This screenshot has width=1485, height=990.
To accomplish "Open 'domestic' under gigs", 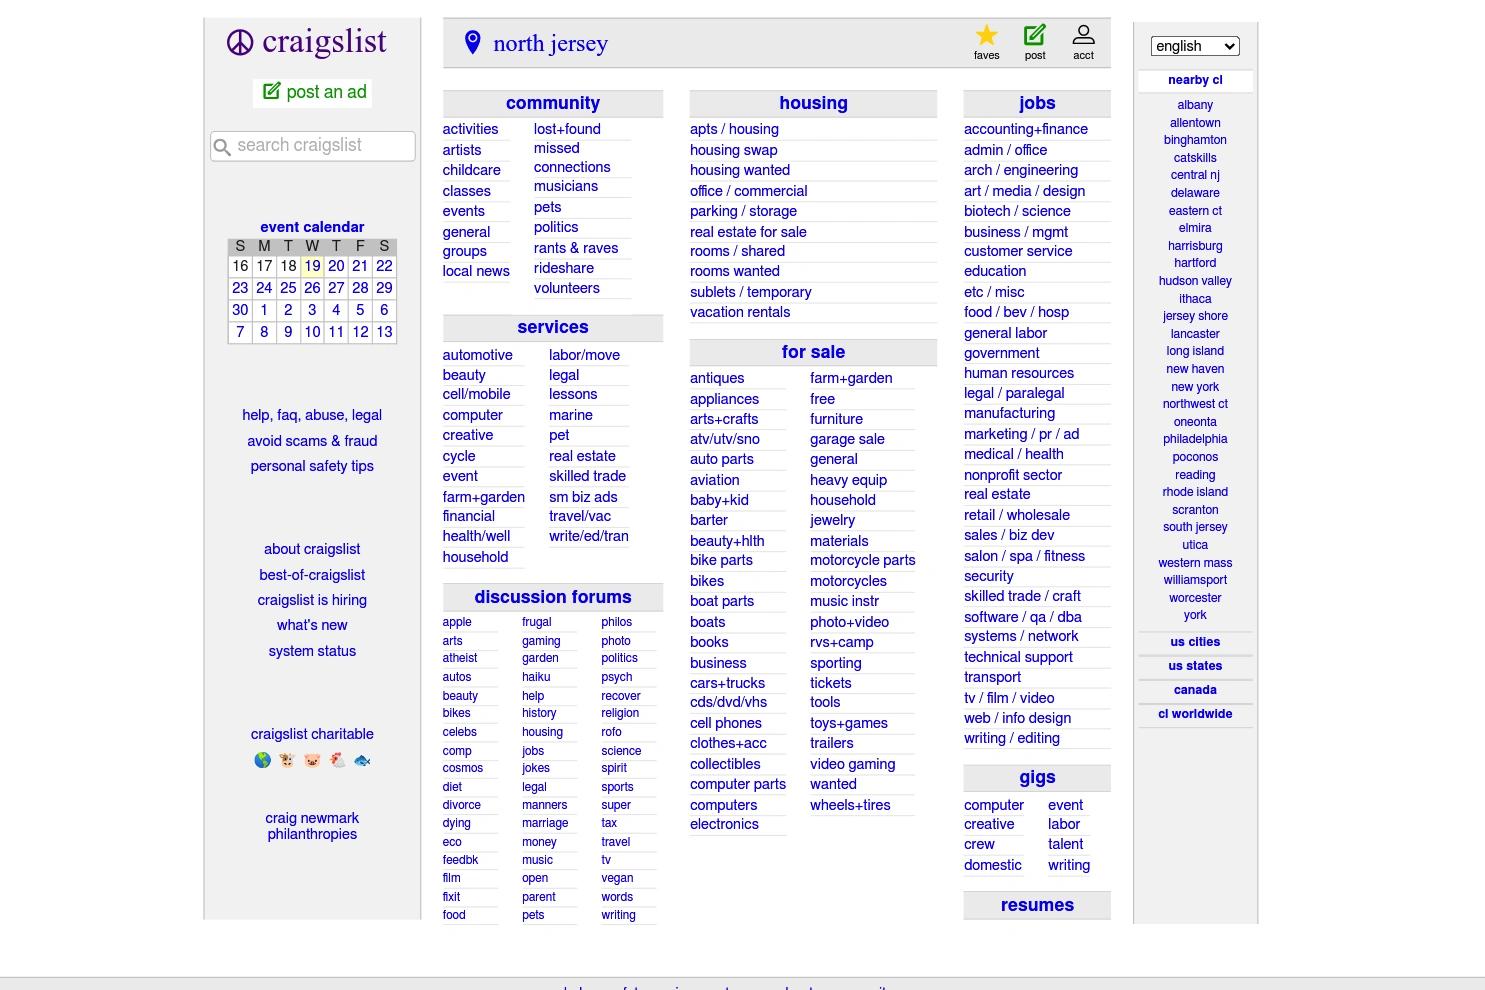I will (x=993, y=865).
